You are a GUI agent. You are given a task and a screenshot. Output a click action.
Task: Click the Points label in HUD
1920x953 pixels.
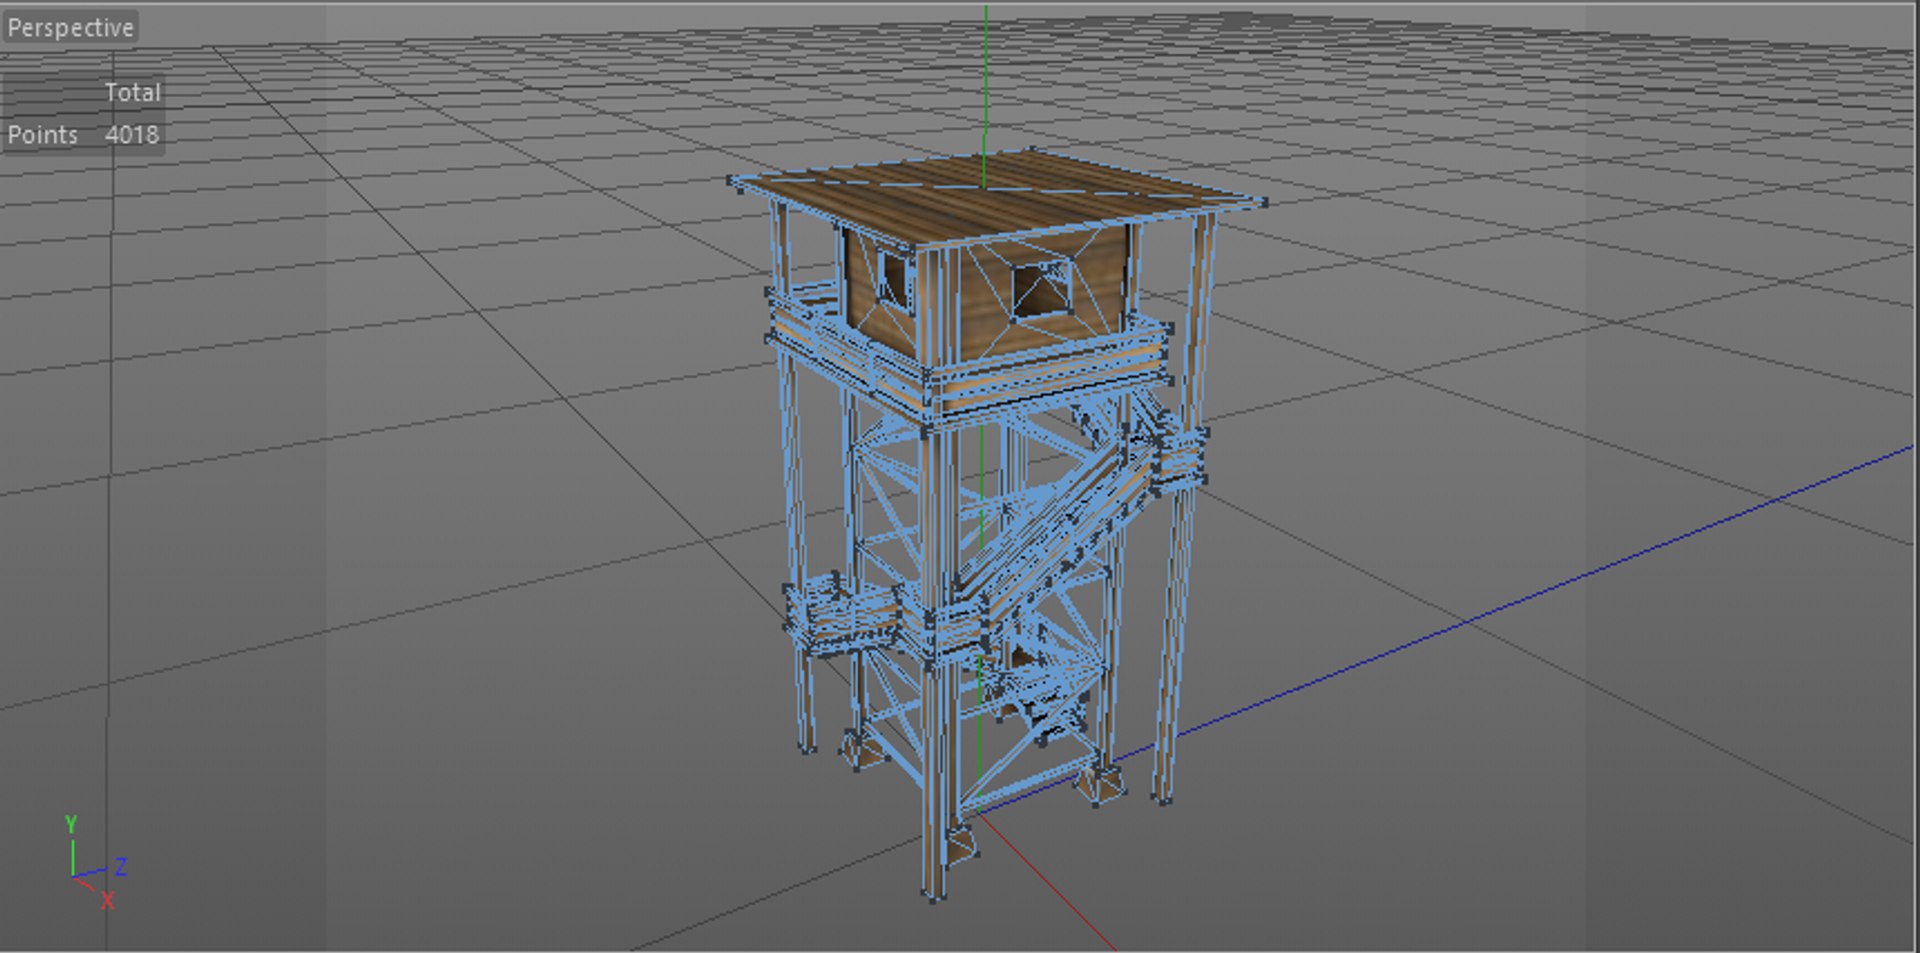[42, 135]
